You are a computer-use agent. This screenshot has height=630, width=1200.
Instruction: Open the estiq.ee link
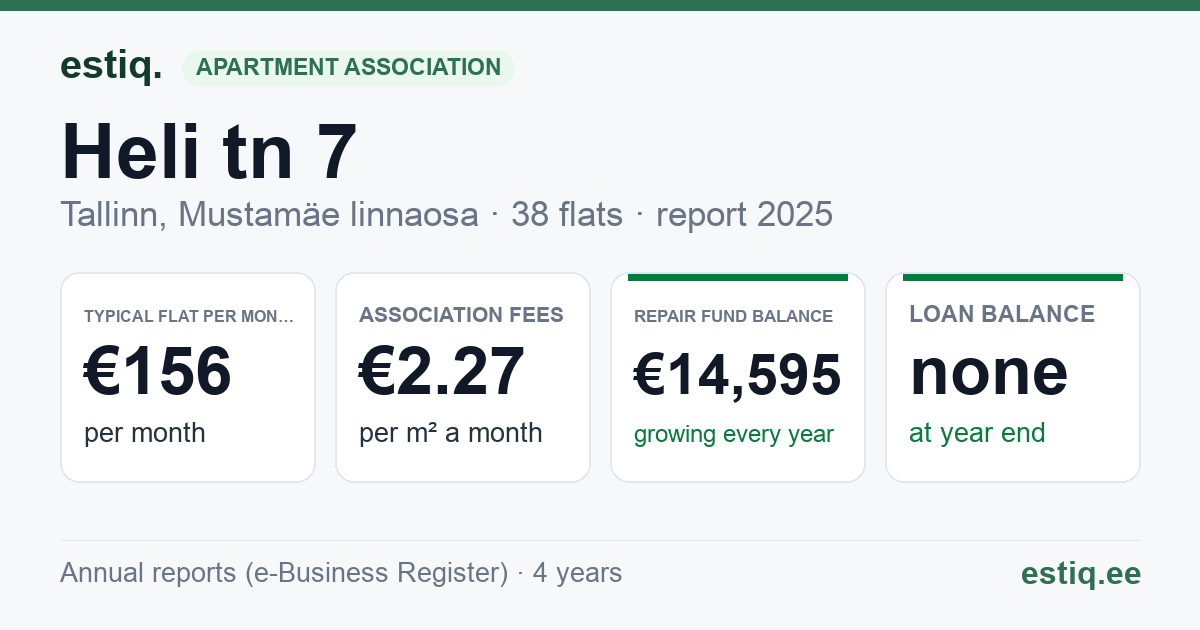click(x=1080, y=573)
